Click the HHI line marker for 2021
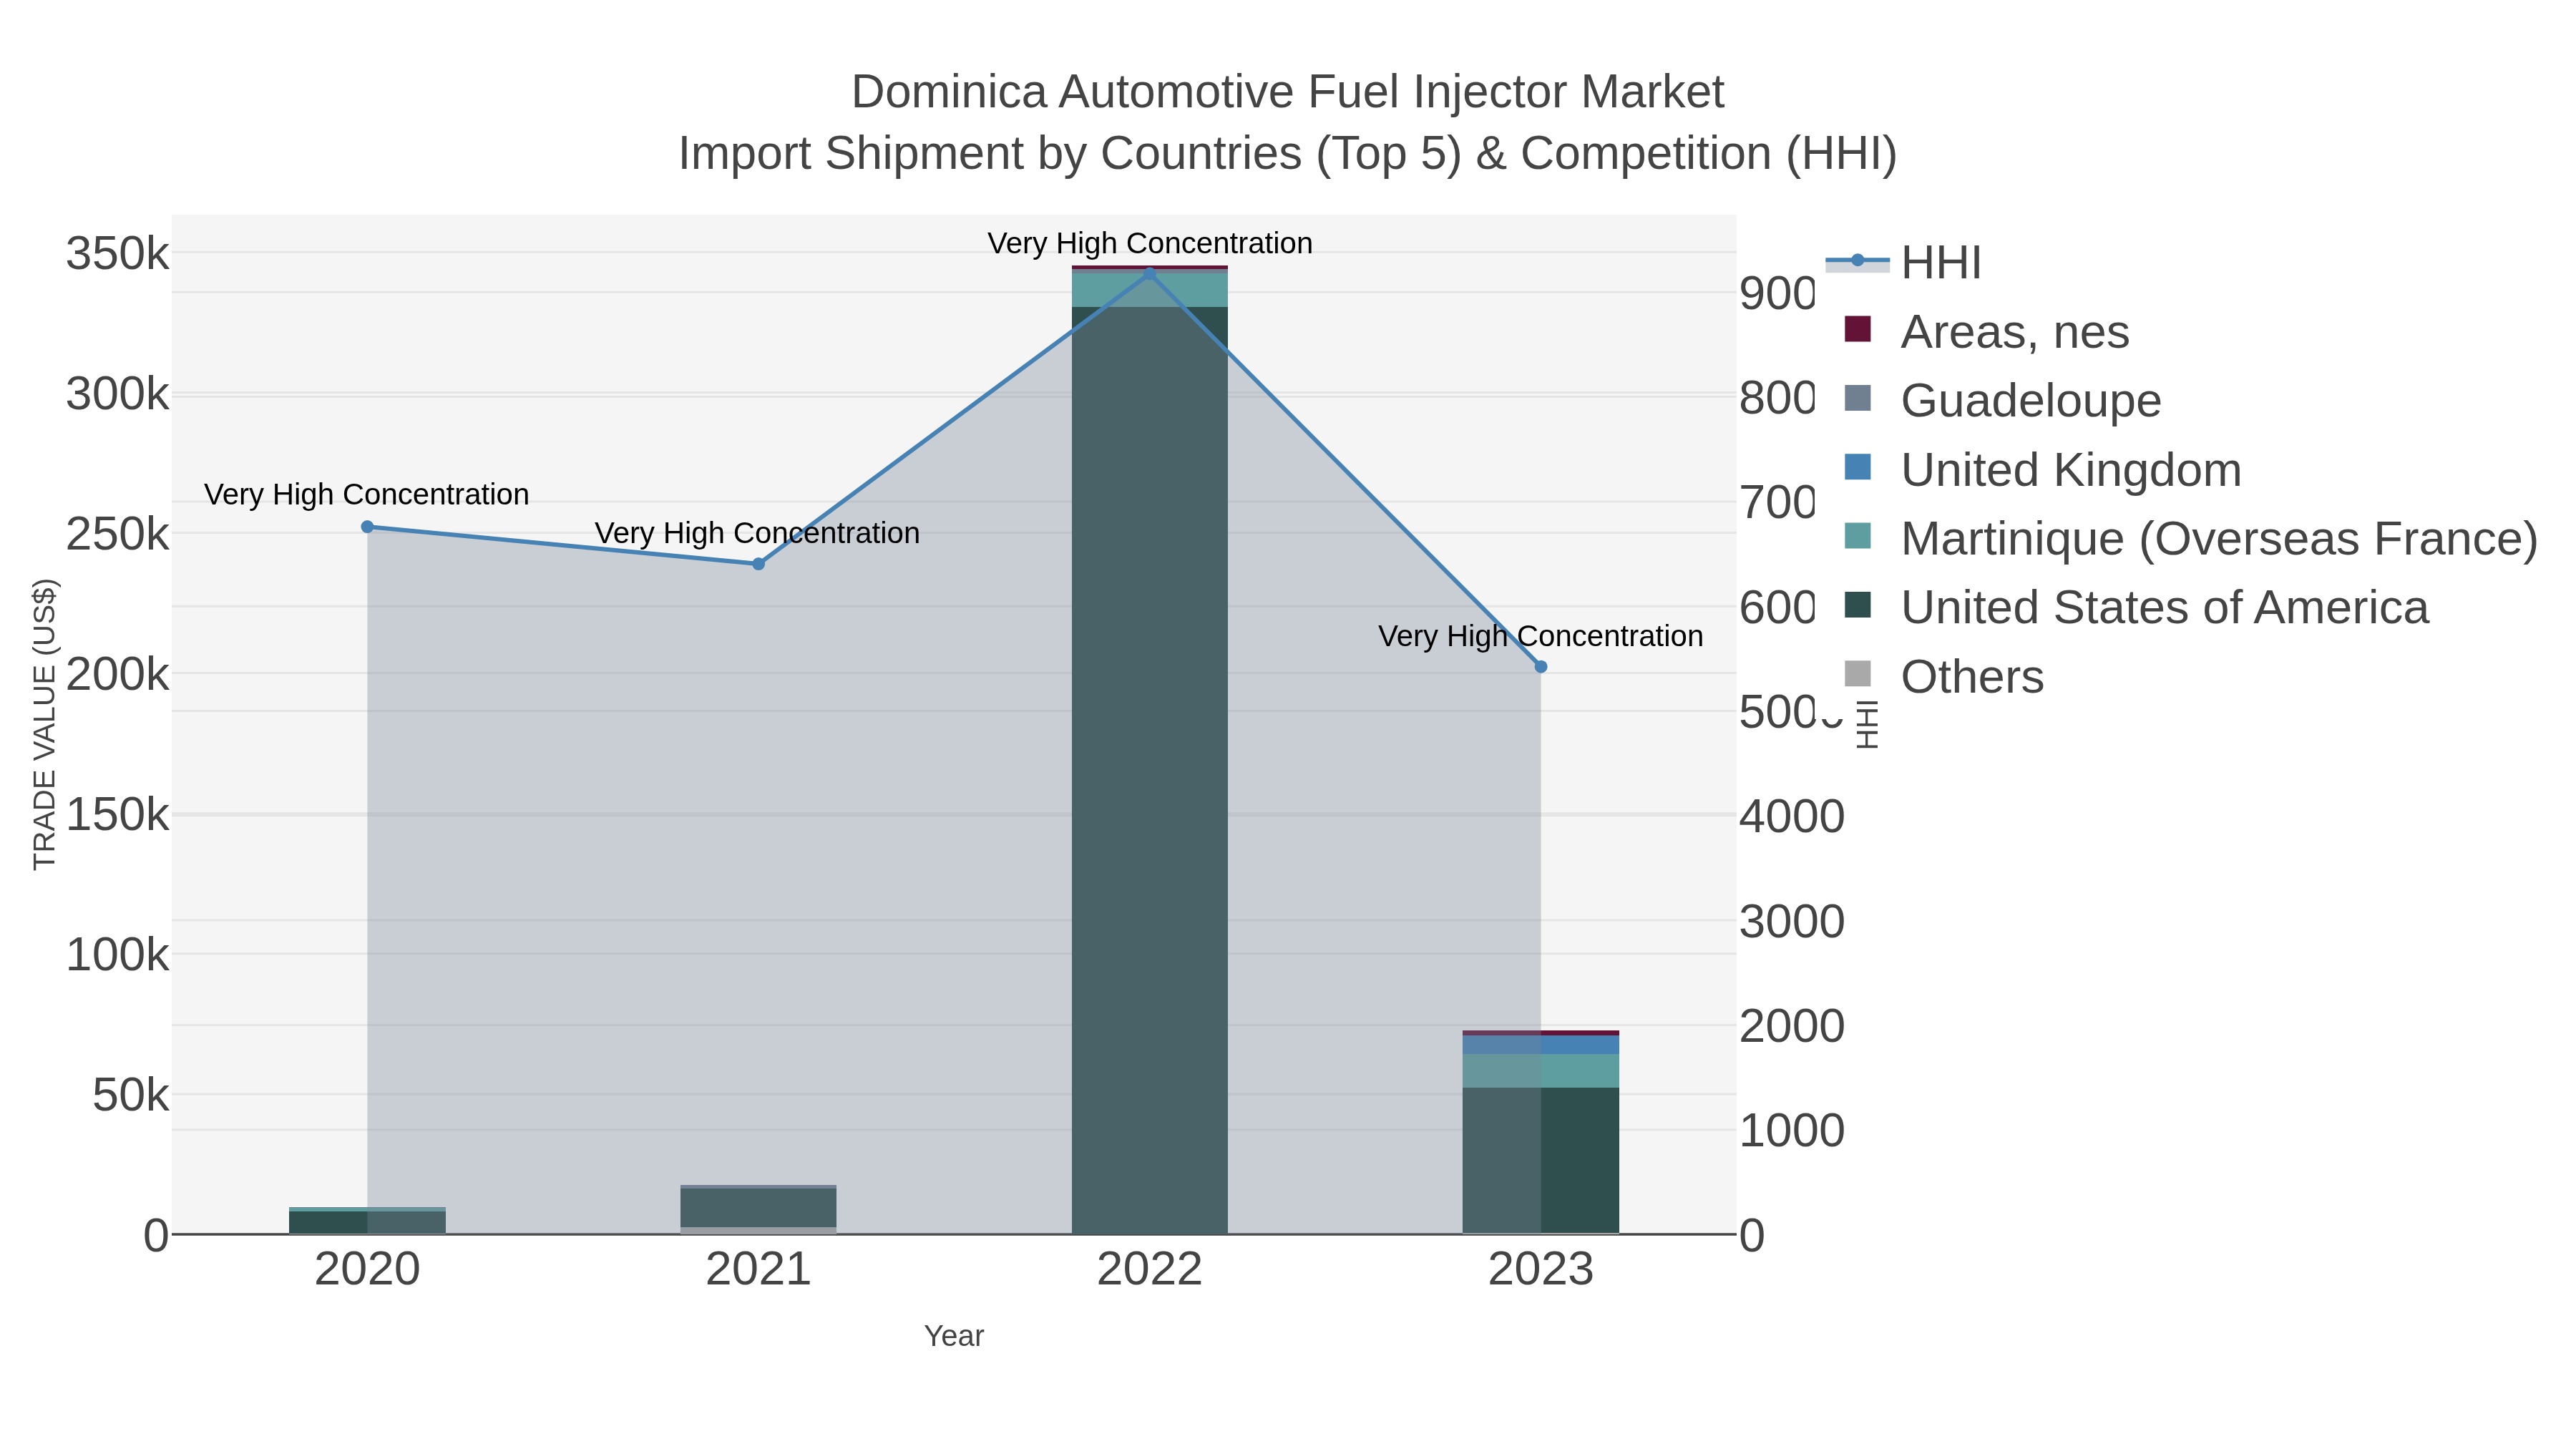Viewport: 2576px width, 1449px height. [758, 564]
